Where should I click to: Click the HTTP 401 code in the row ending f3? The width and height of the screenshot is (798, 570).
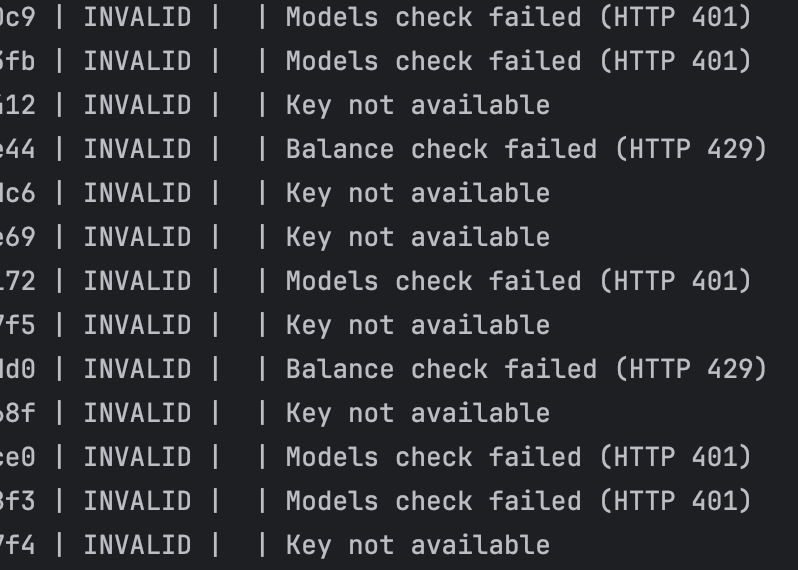coord(676,501)
